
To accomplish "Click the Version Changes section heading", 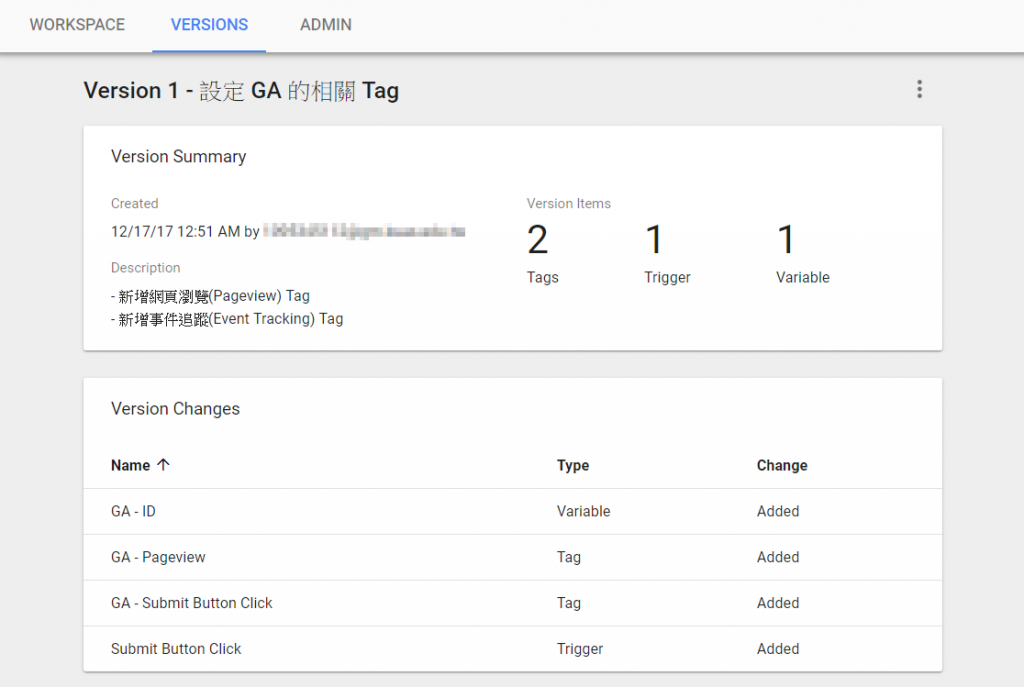I will pyautogui.click(x=176, y=409).
